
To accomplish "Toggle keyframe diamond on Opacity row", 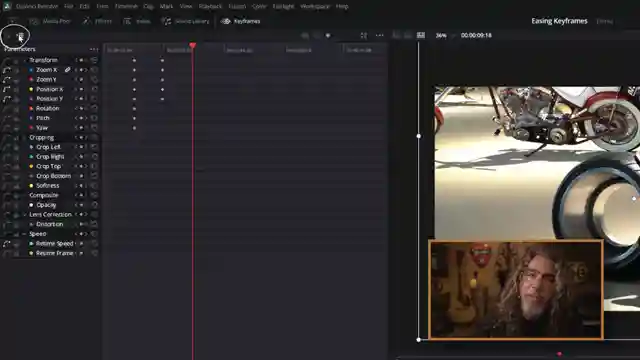I will (81, 205).
